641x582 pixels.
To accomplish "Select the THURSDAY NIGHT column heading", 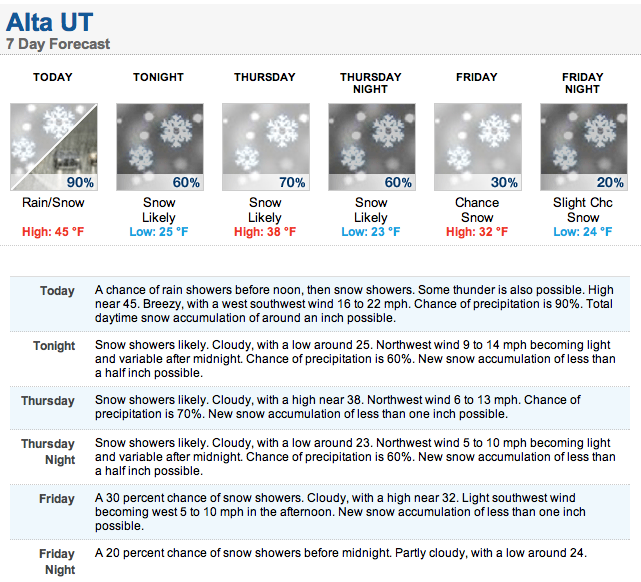I will [x=371, y=83].
